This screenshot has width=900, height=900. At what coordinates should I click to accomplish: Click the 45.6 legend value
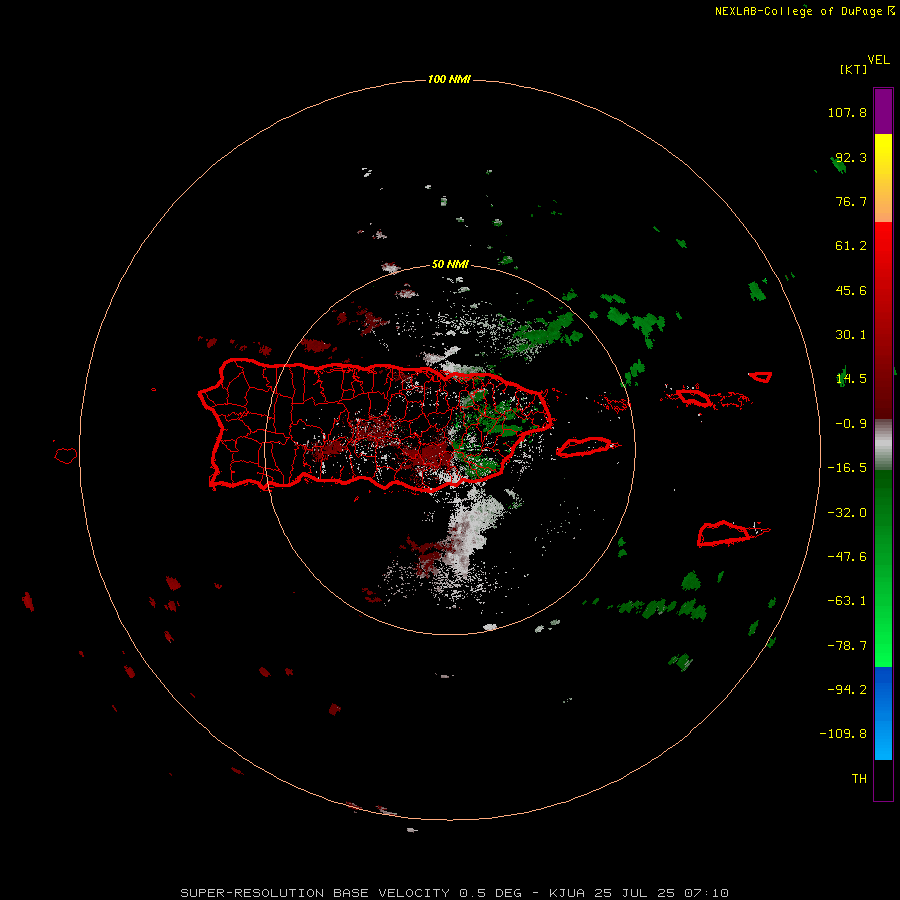851,290
